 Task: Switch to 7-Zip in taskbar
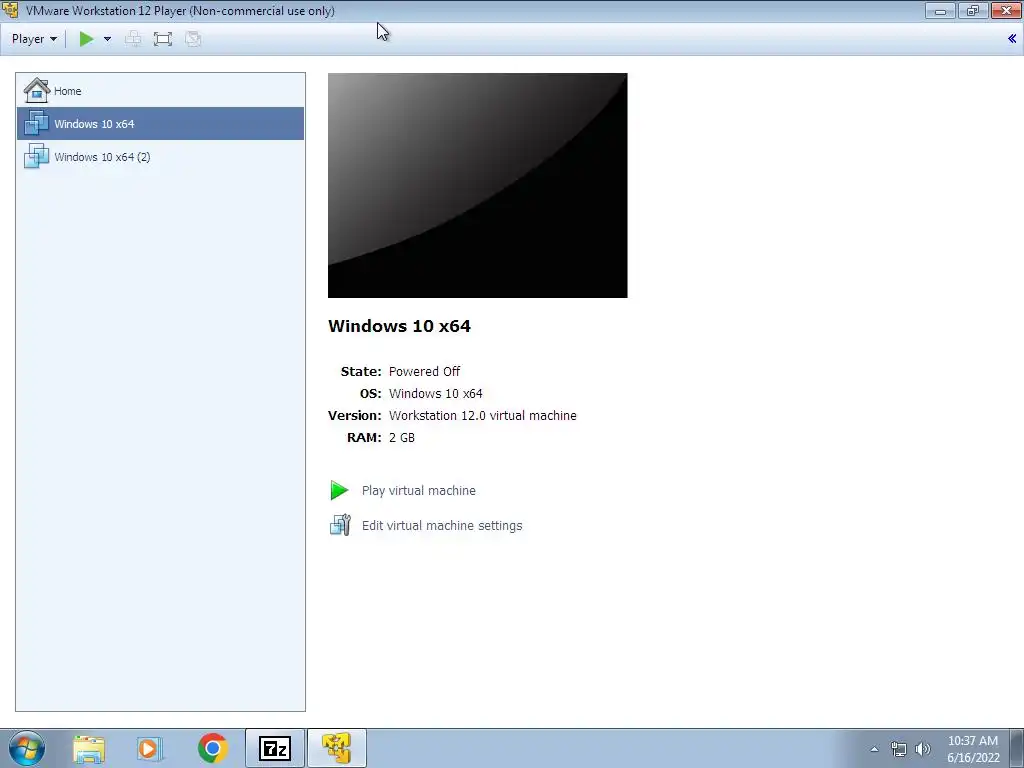[275, 748]
